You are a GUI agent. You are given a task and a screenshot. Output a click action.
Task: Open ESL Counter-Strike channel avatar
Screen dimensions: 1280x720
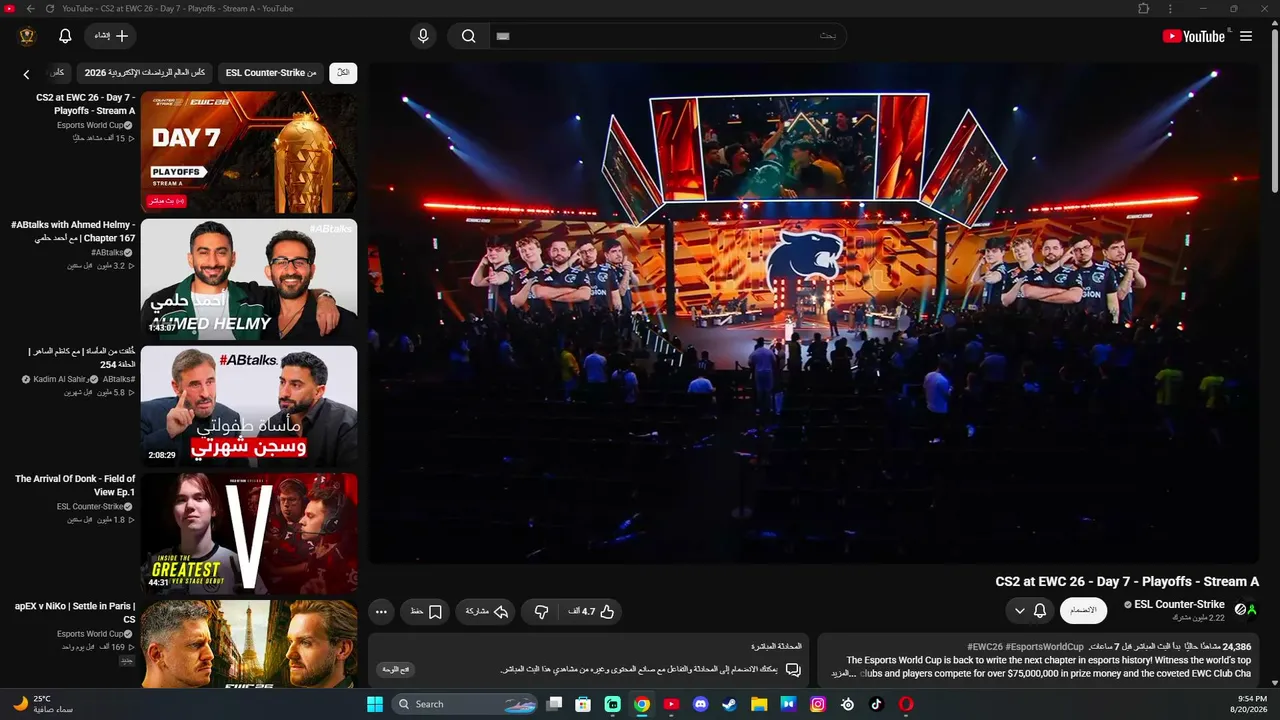click(x=1246, y=609)
